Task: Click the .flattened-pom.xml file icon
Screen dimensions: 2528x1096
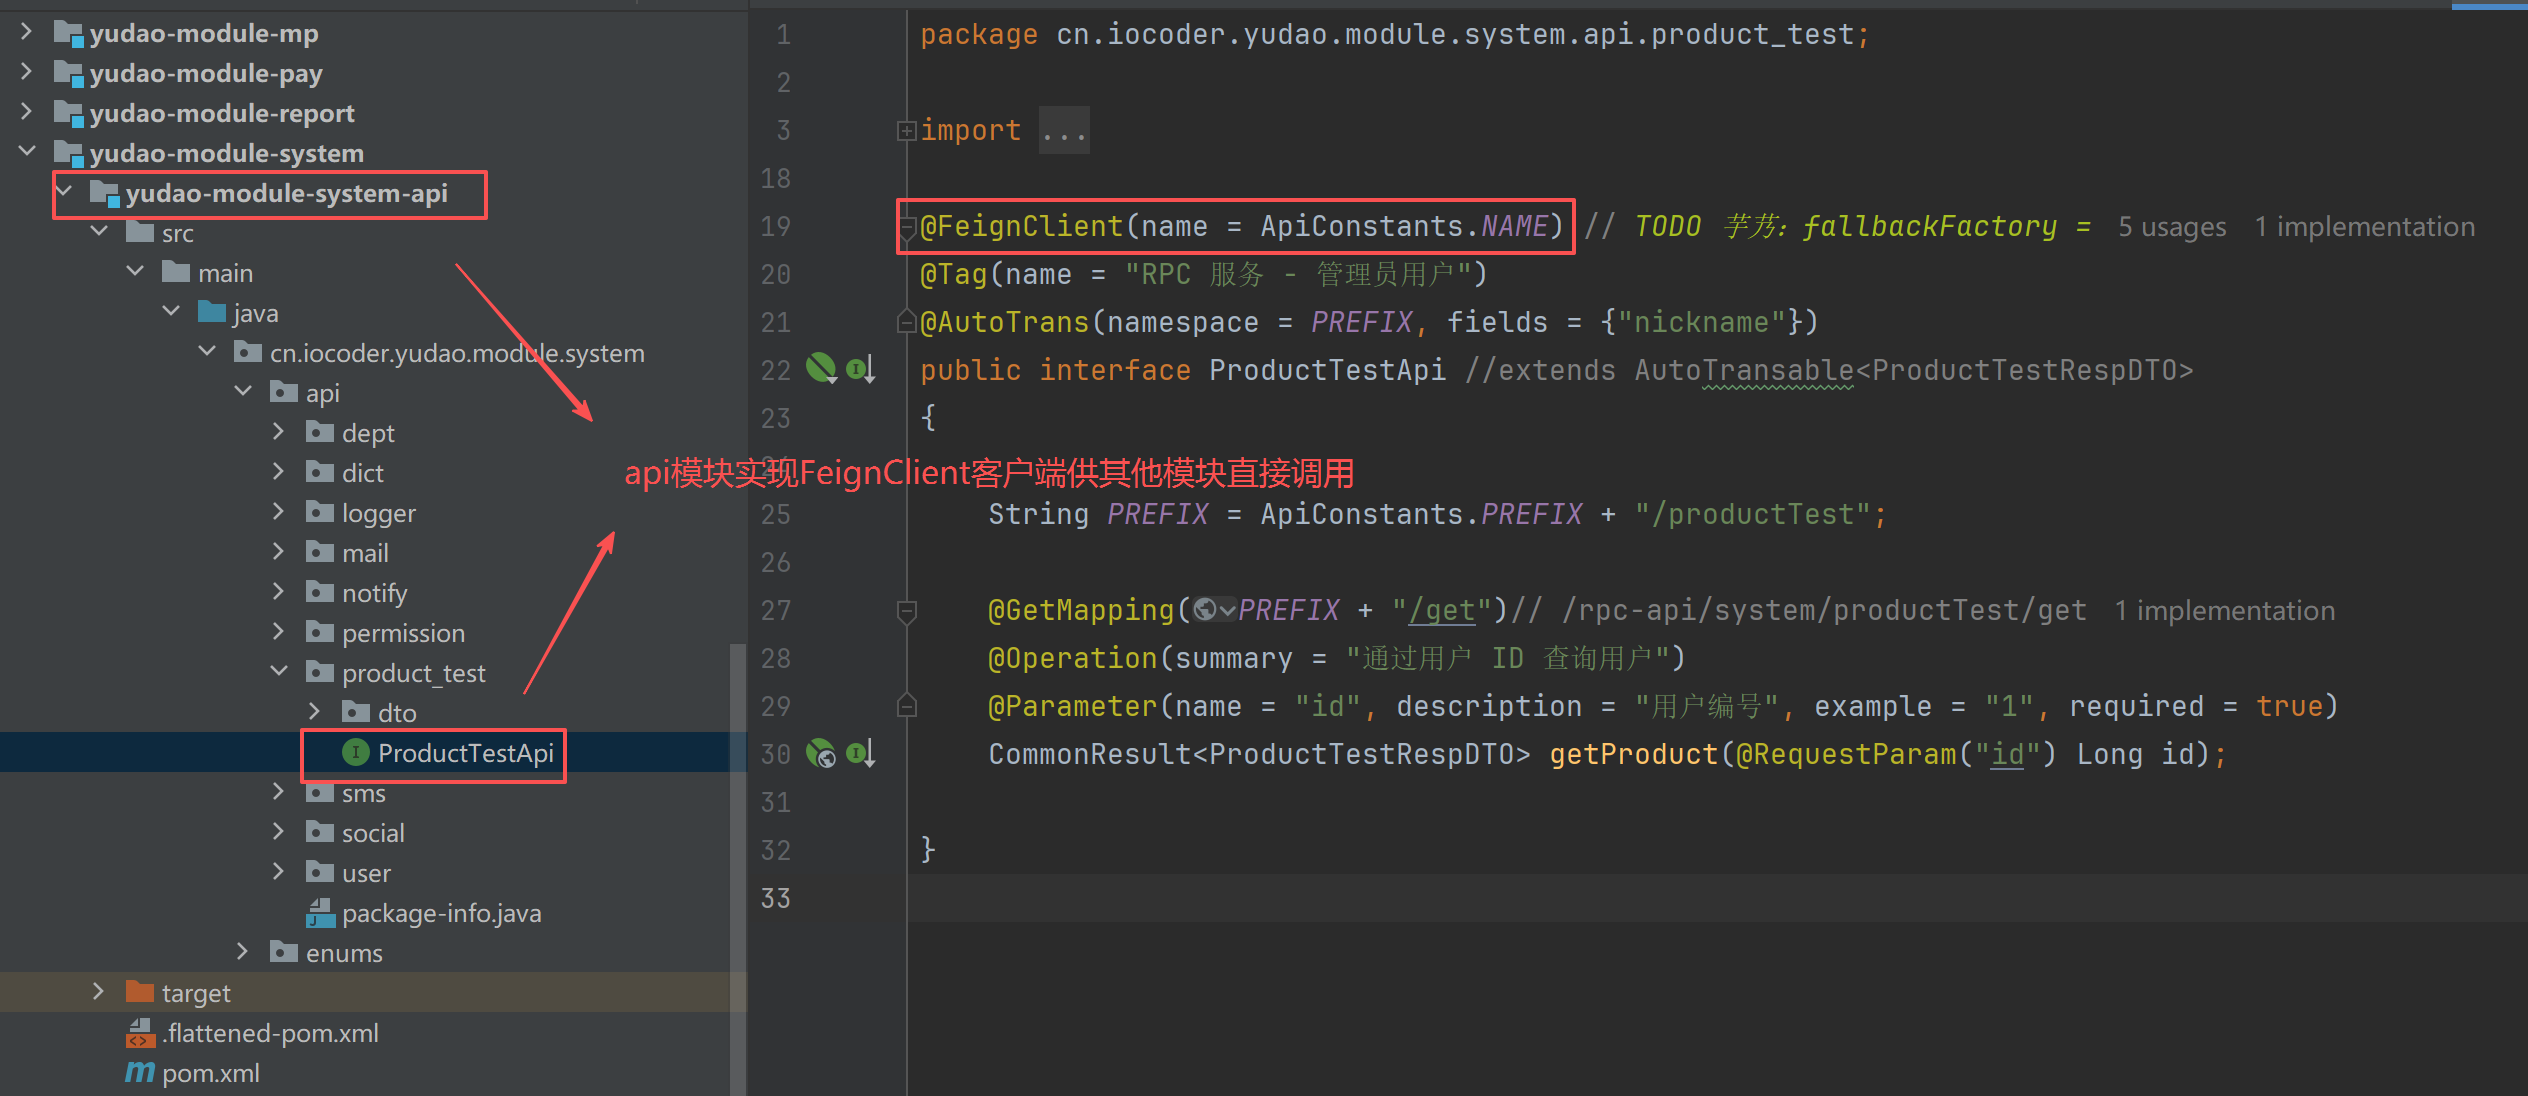Action: click(140, 1033)
